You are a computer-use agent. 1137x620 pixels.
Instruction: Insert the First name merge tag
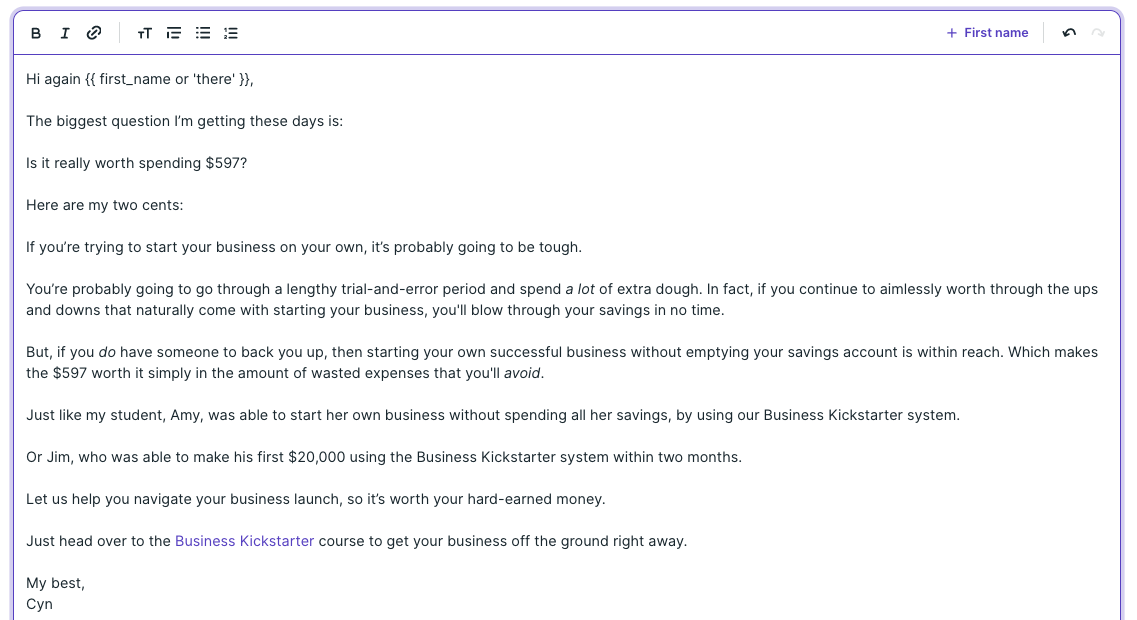coord(987,32)
